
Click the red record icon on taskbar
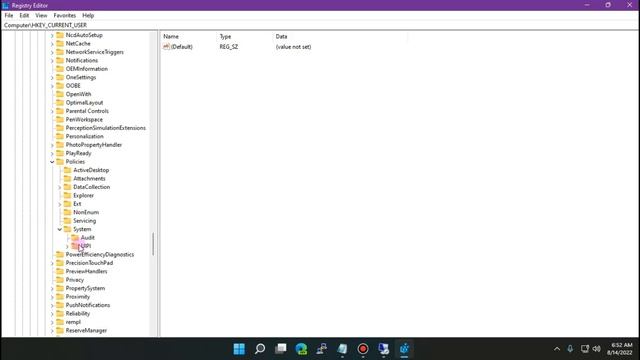(363, 349)
